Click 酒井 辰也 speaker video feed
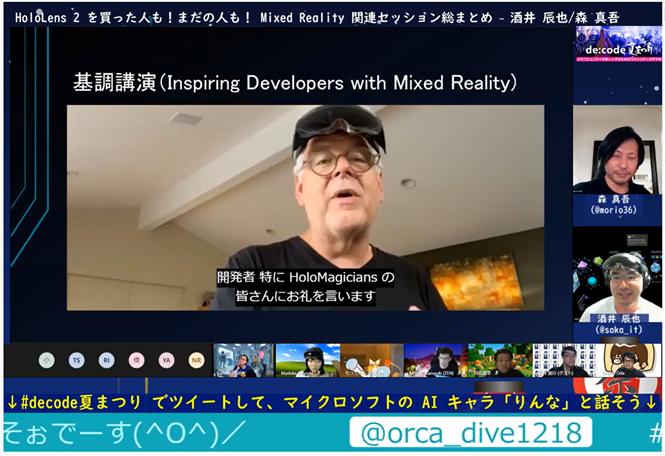The height and width of the screenshot is (456, 665). pyautogui.click(x=617, y=276)
